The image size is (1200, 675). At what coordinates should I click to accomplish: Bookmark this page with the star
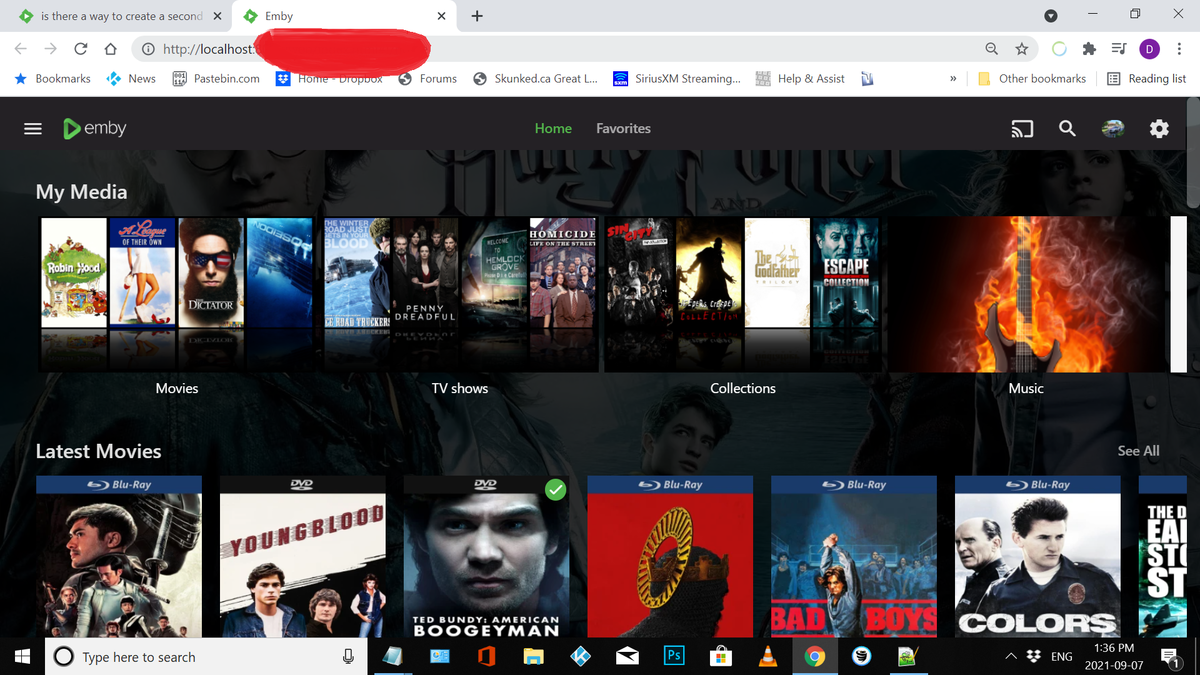1021,49
